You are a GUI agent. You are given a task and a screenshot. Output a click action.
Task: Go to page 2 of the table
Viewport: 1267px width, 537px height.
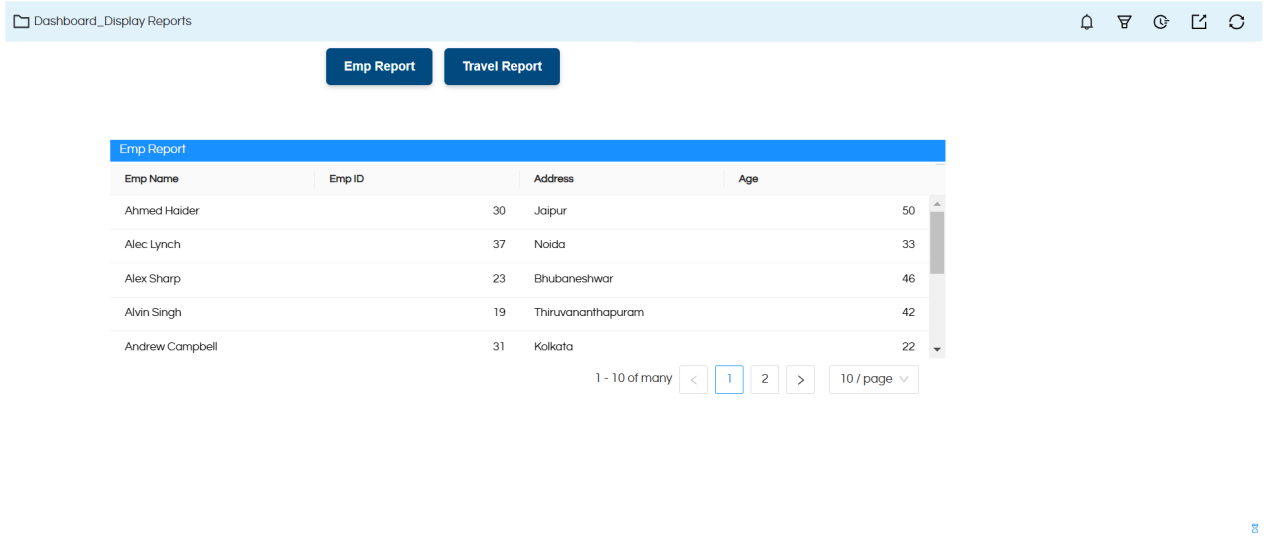click(765, 379)
